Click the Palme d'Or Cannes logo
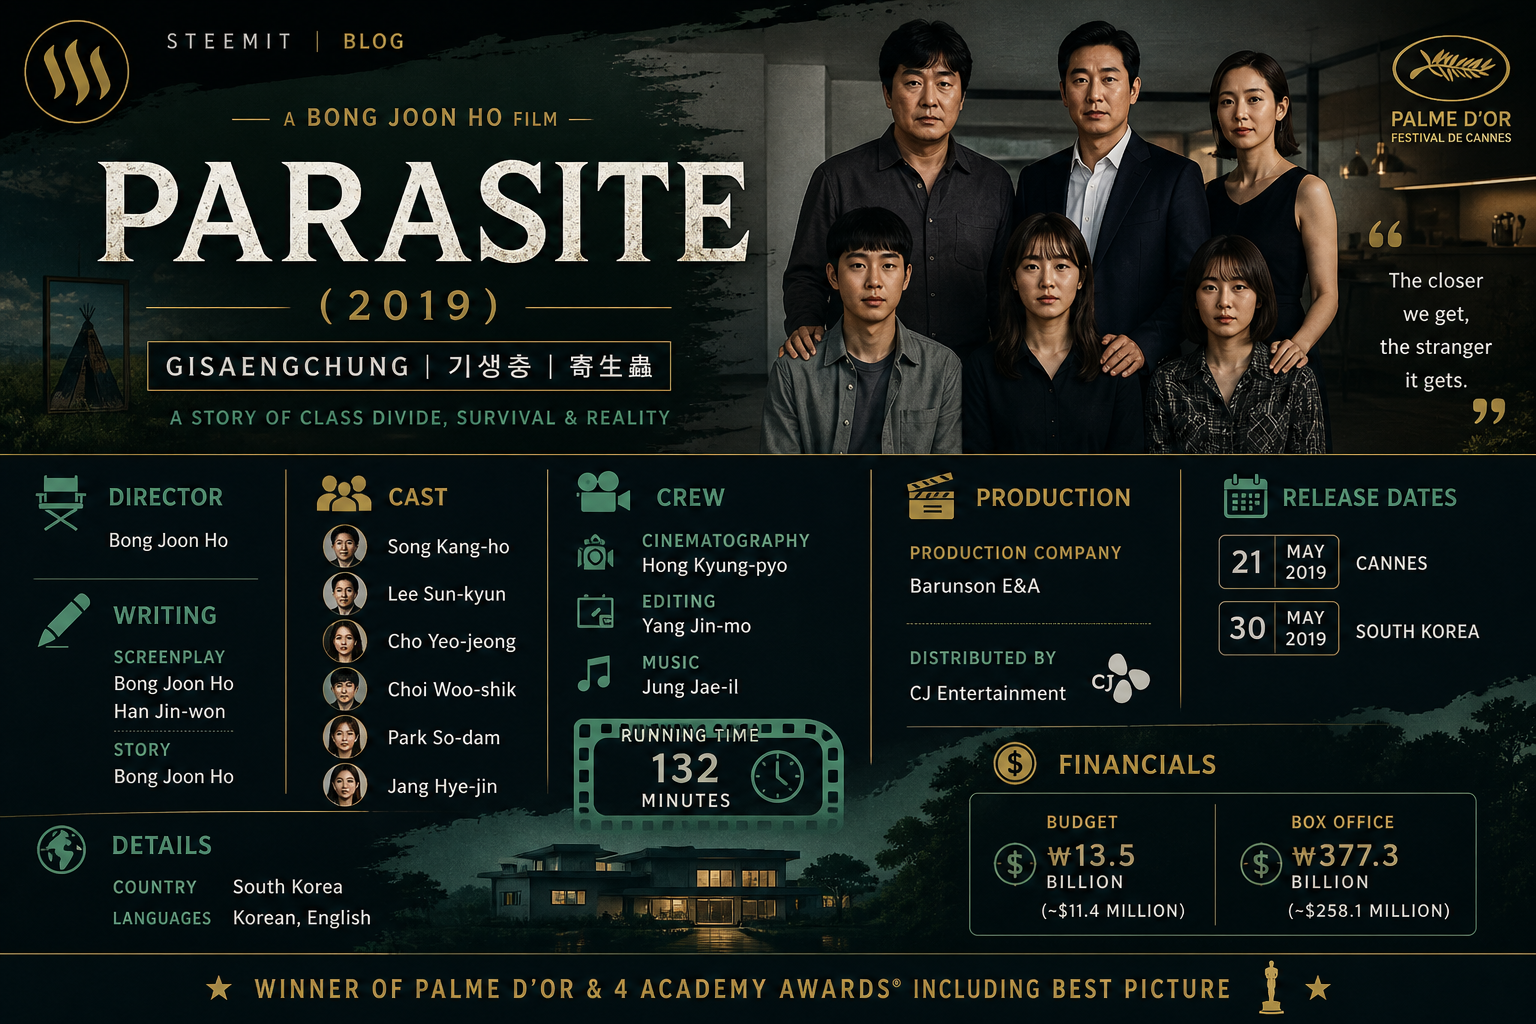This screenshot has height=1024, width=1536. (x=1451, y=90)
